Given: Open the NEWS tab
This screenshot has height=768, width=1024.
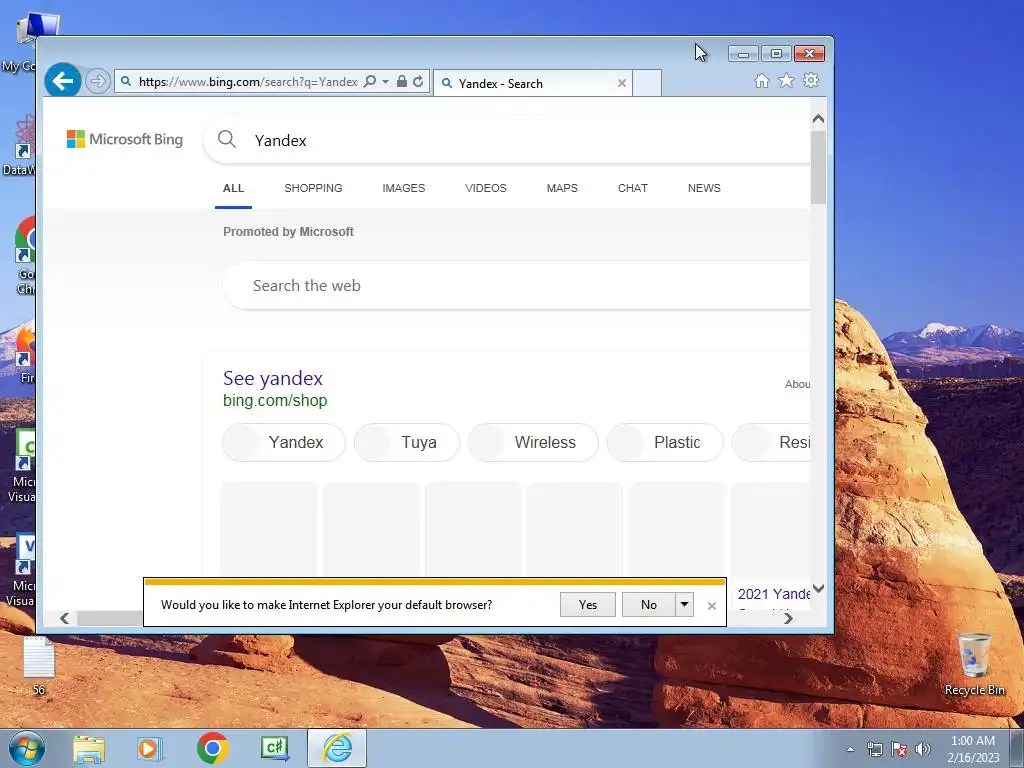Looking at the screenshot, I should tap(704, 188).
